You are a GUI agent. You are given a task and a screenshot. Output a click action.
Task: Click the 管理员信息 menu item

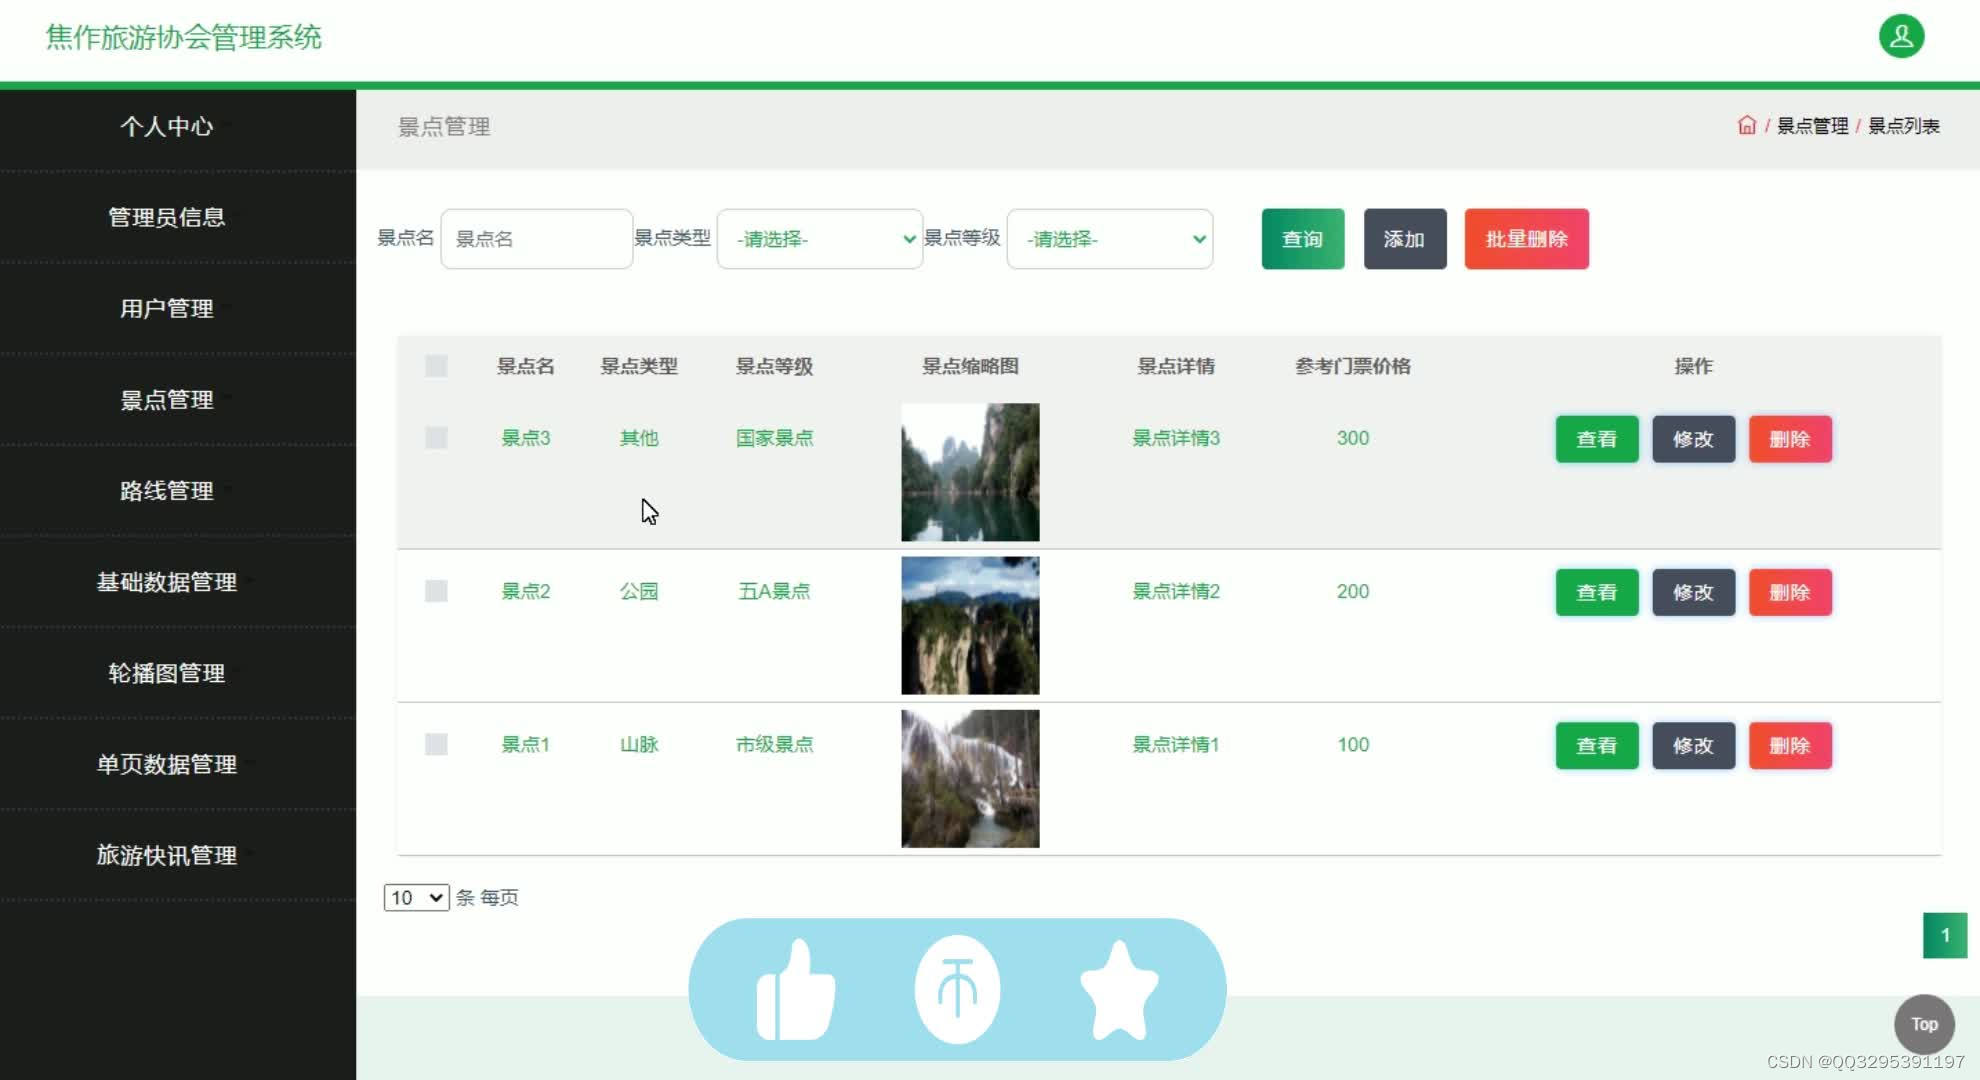pyautogui.click(x=165, y=217)
